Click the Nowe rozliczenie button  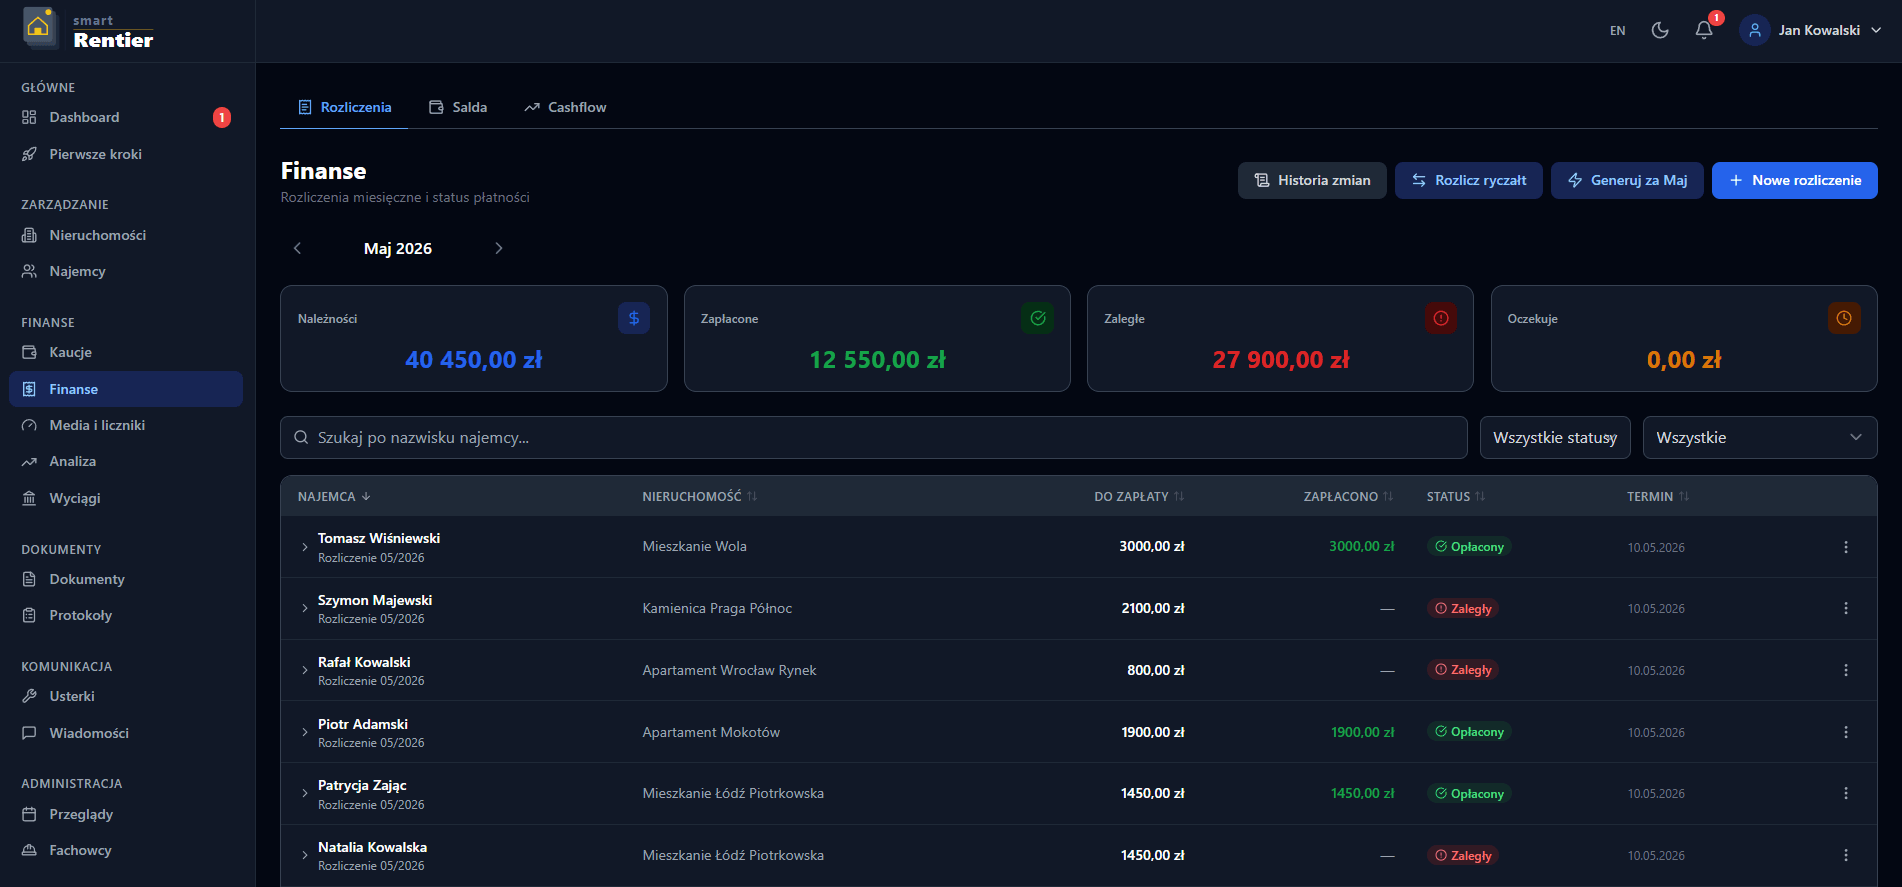click(x=1794, y=180)
